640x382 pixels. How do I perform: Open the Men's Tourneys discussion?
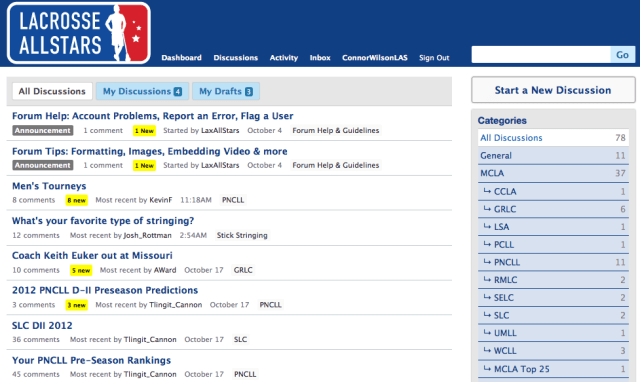pos(49,186)
